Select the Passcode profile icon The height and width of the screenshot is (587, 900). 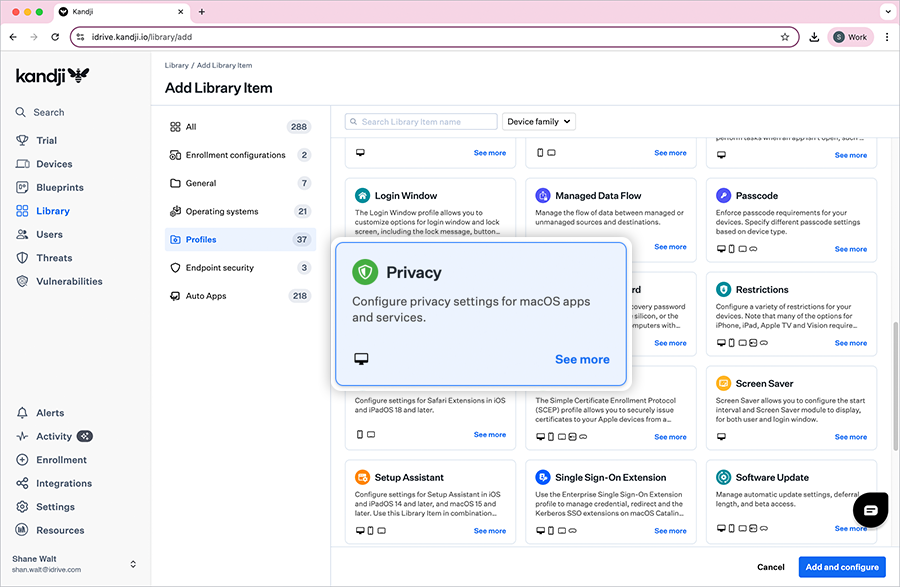724,196
